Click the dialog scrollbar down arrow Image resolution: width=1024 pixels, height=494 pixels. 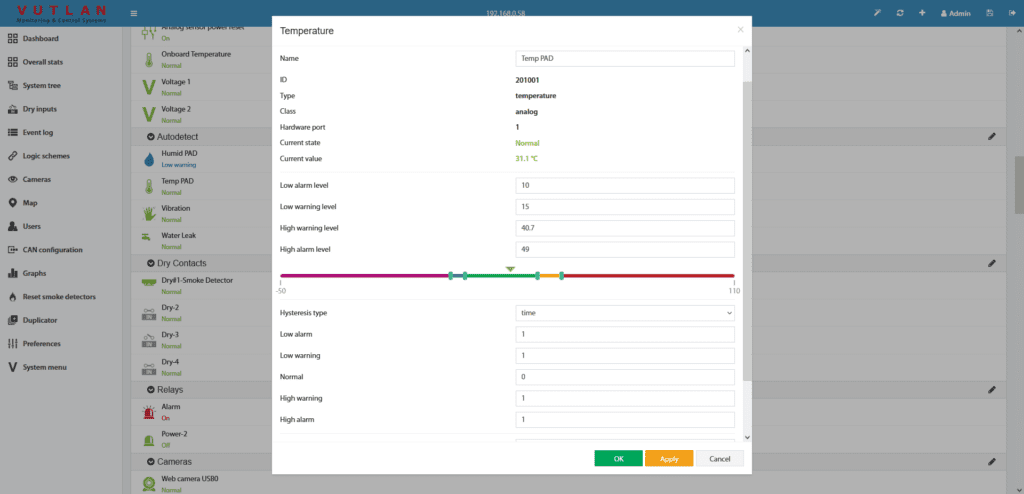pos(747,437)
